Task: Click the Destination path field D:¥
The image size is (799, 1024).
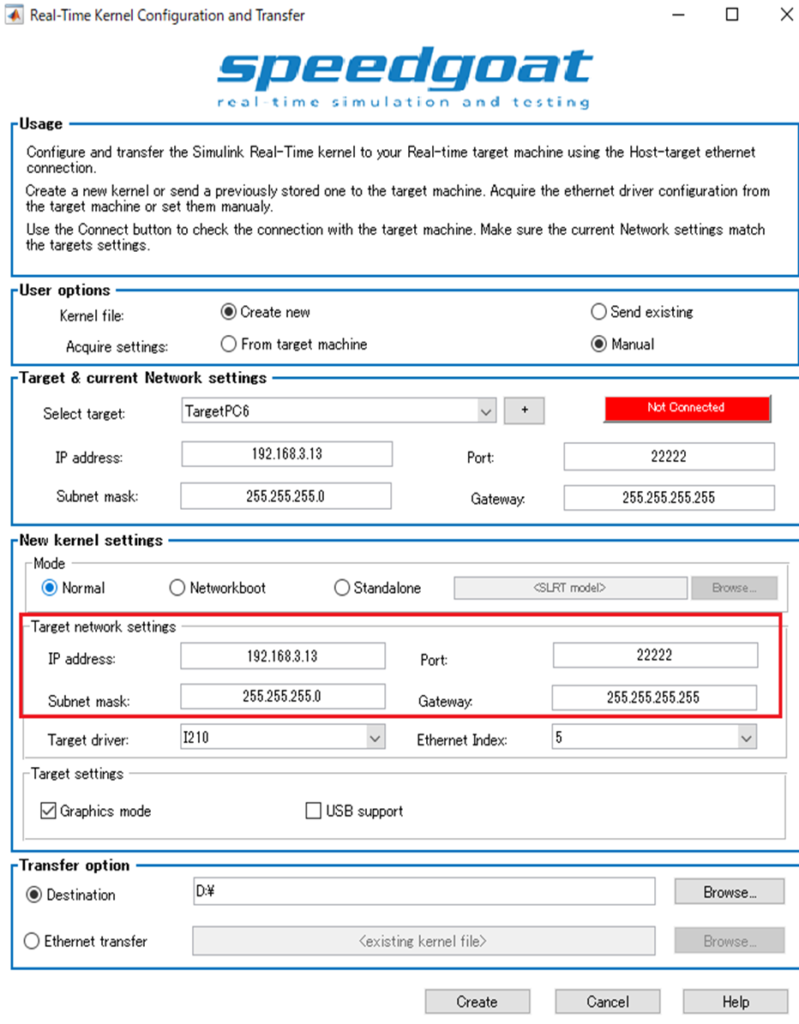Action: coord(424,891)
